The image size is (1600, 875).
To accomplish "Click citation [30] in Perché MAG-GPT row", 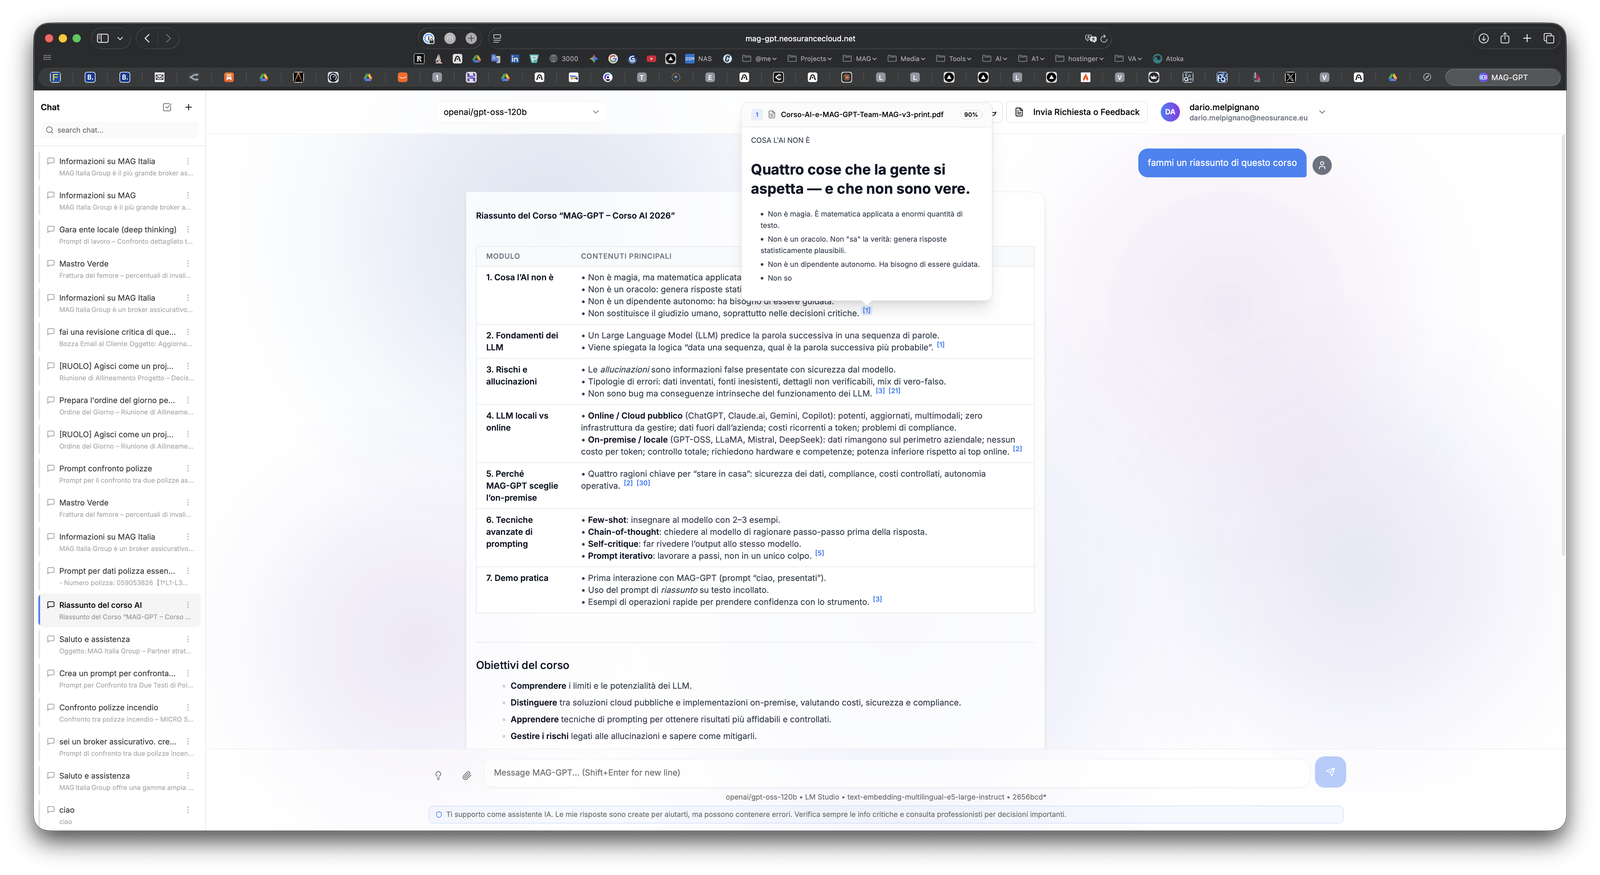I will 643,483.
